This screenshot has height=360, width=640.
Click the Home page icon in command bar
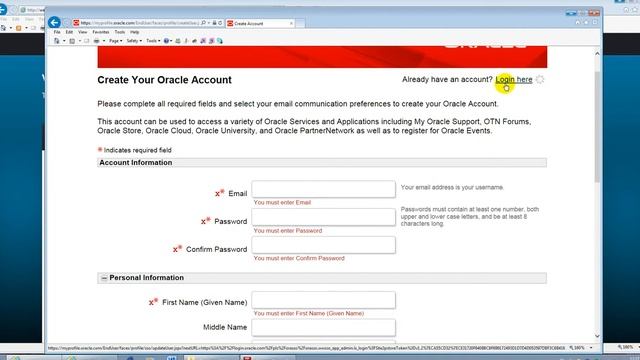pyautogui.click(x=57, y=41)
